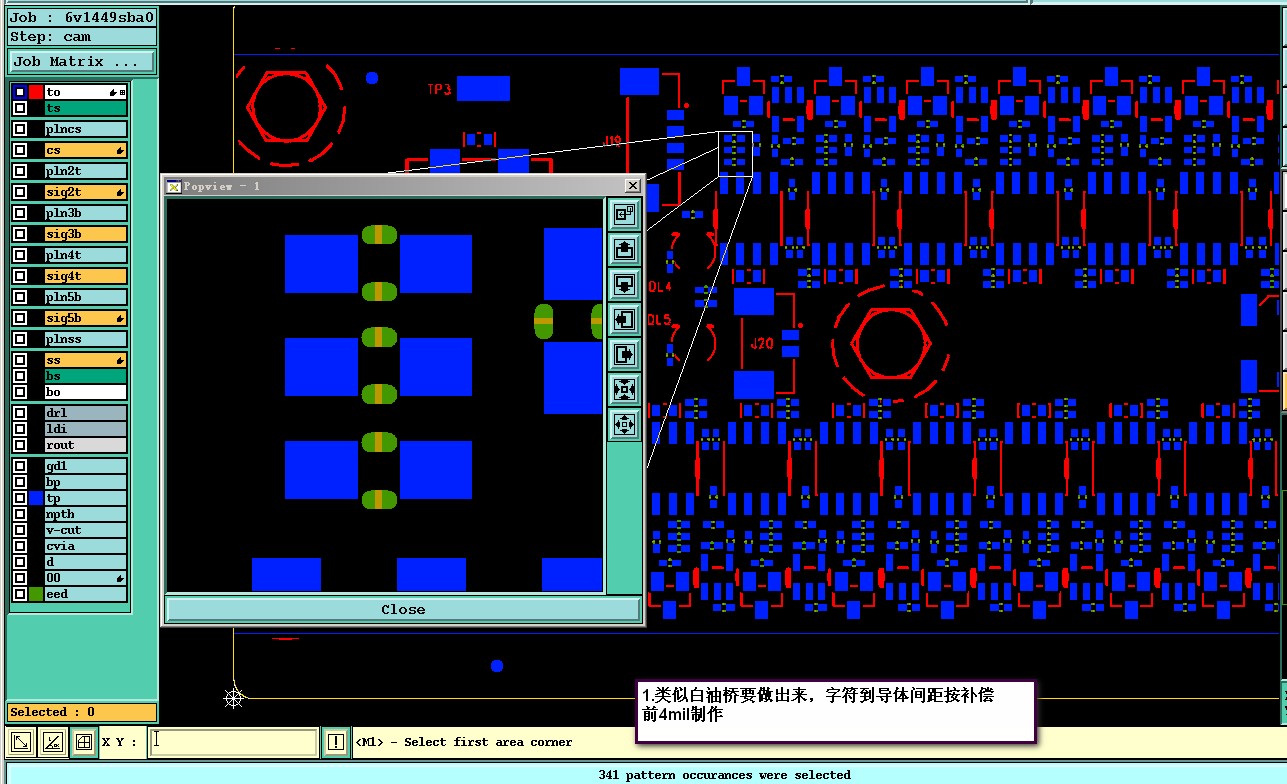Image resolution: width=1287 pixels, height=784 pixels.
Task: Select layer name 'ts' in layer list
Action: (85, 108)
